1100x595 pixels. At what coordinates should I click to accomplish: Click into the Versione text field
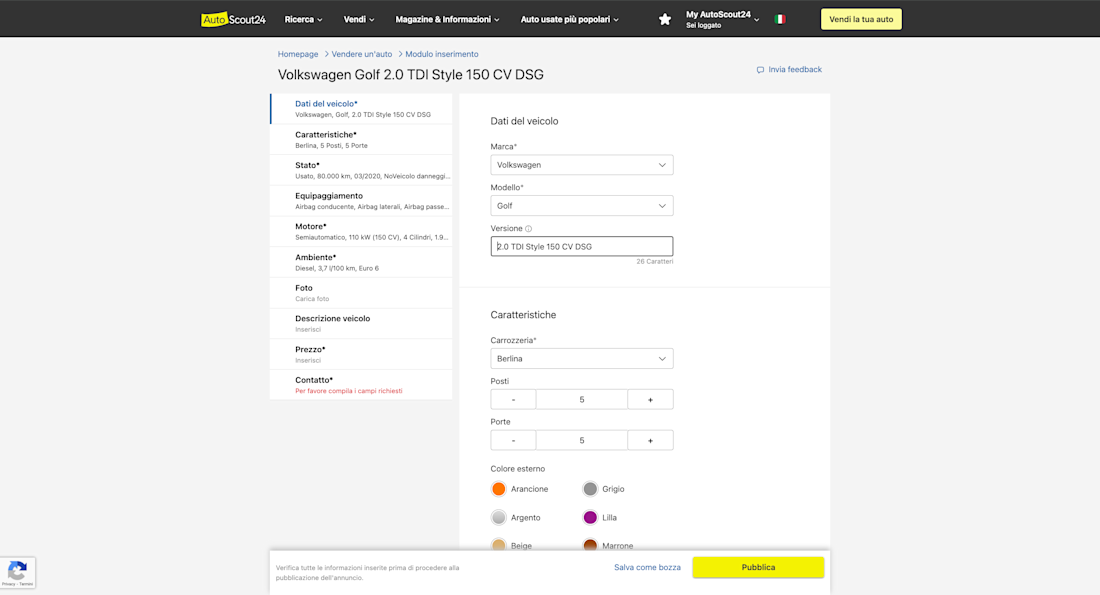click(x=581, y=246)
